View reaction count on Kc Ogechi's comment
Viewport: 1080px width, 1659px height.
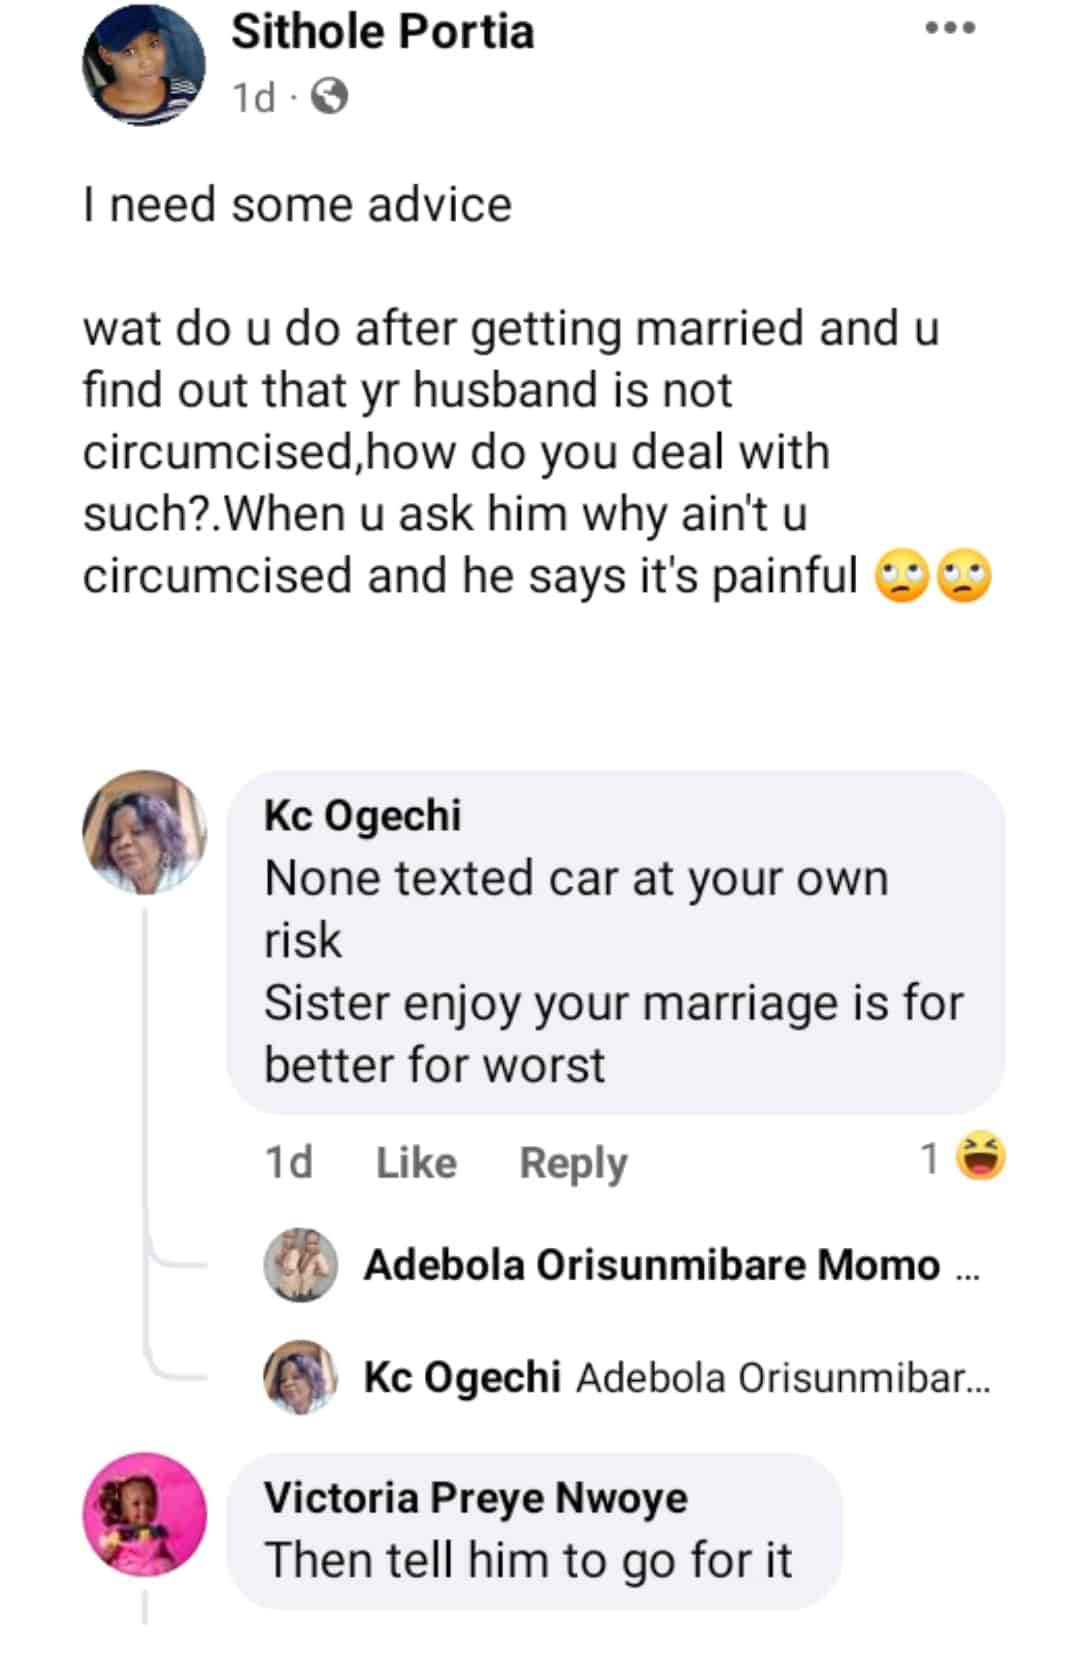[929, 1158]
